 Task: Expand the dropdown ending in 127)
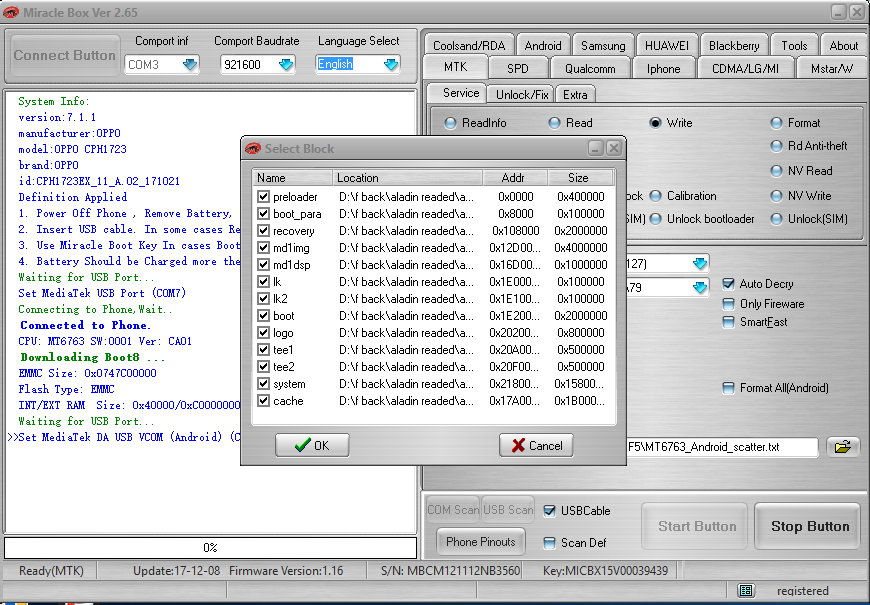coord(700,264)
